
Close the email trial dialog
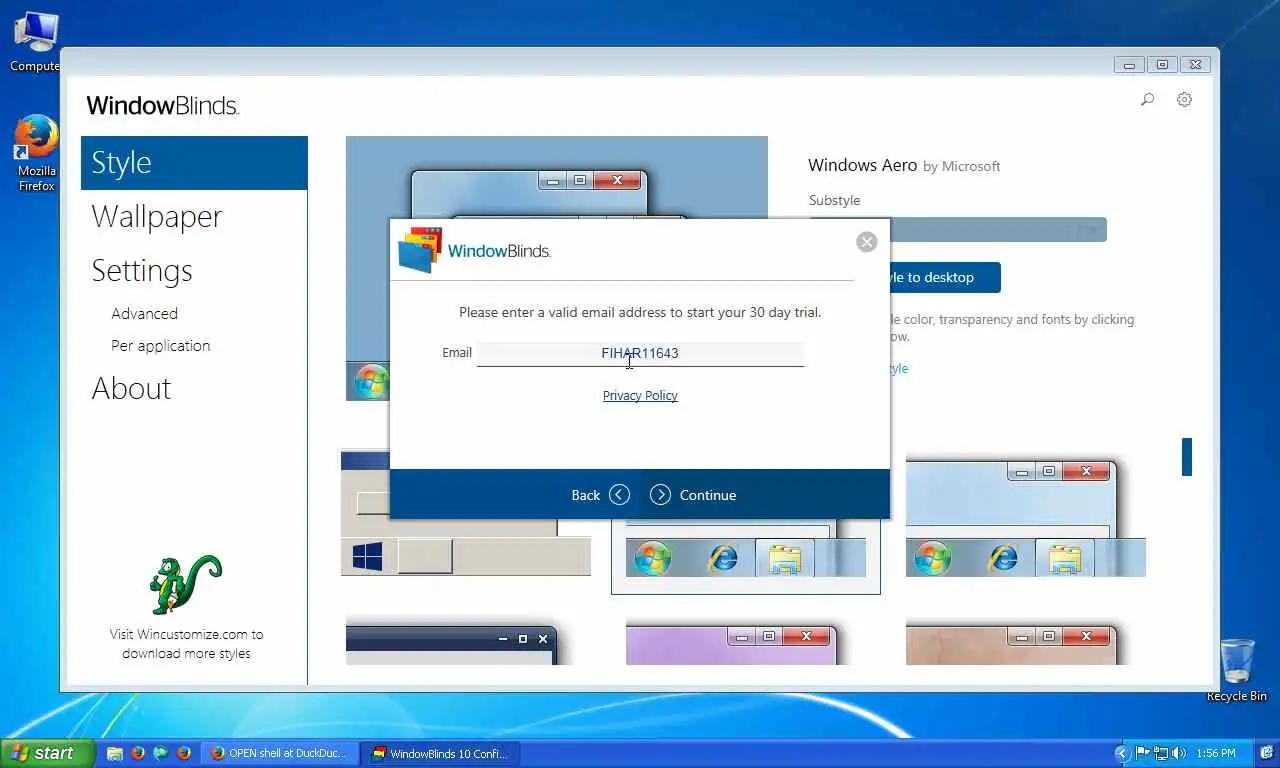tap(867, 242)
